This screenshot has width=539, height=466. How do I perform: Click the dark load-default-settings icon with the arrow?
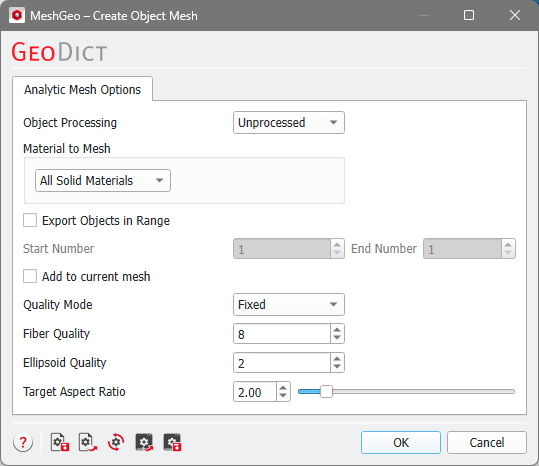[144, 442]
